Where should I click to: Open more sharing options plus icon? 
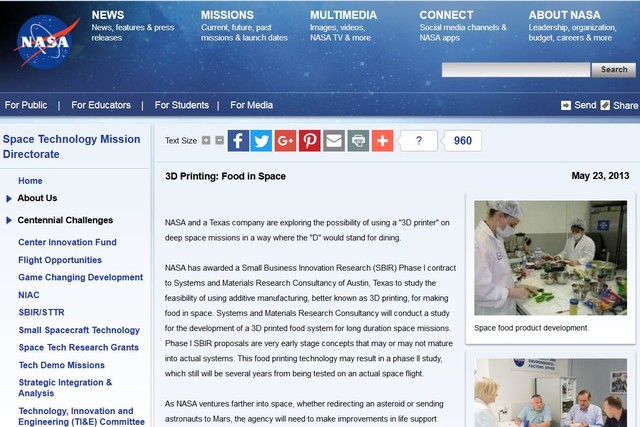click(x=382, y=141)
